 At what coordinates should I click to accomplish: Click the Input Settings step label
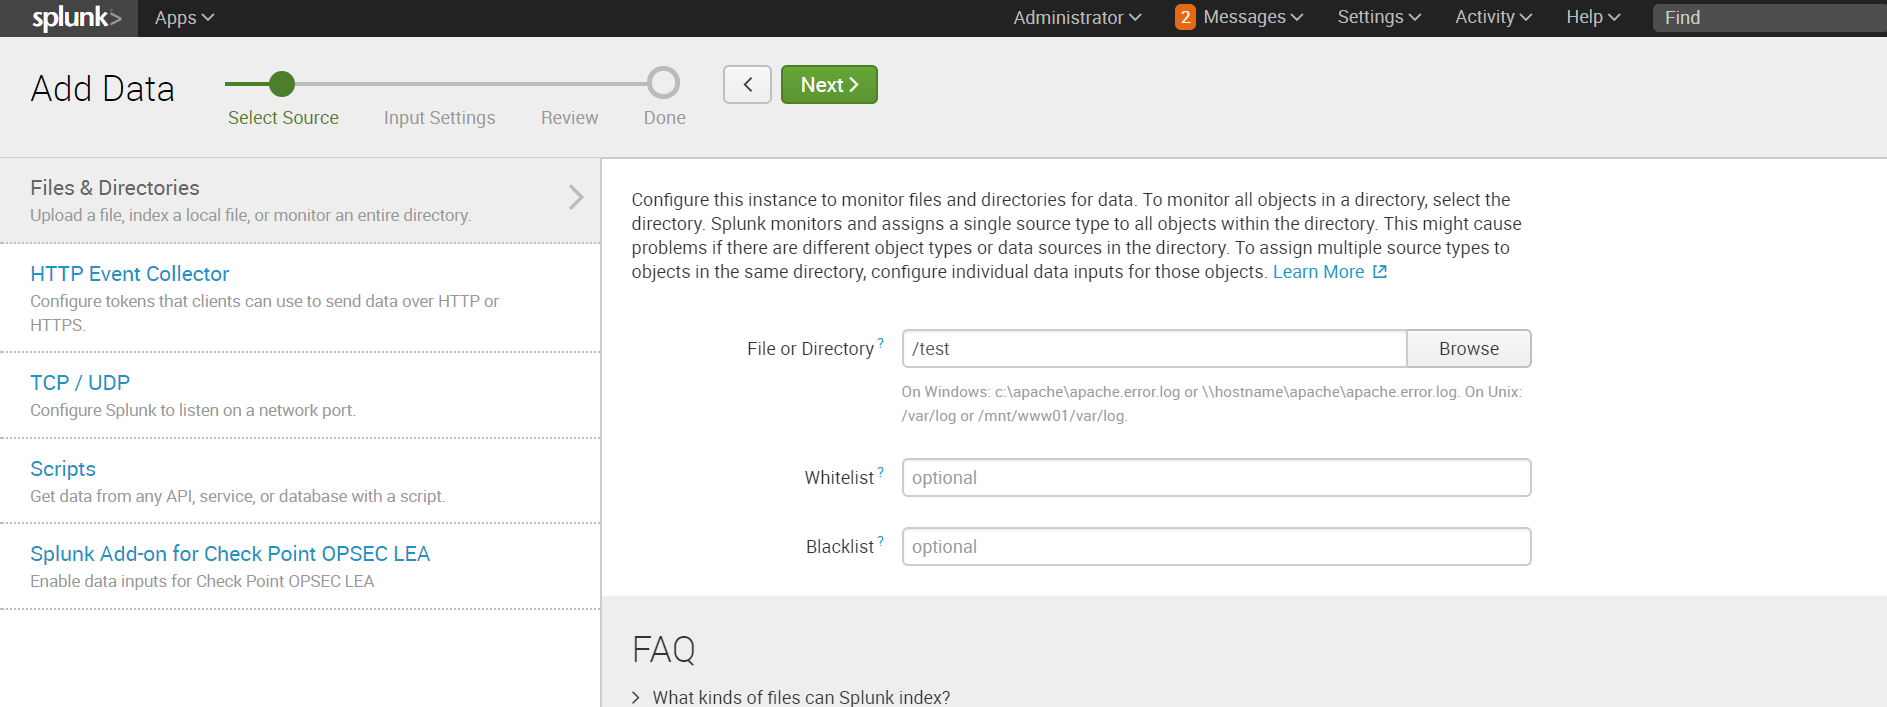439,118
